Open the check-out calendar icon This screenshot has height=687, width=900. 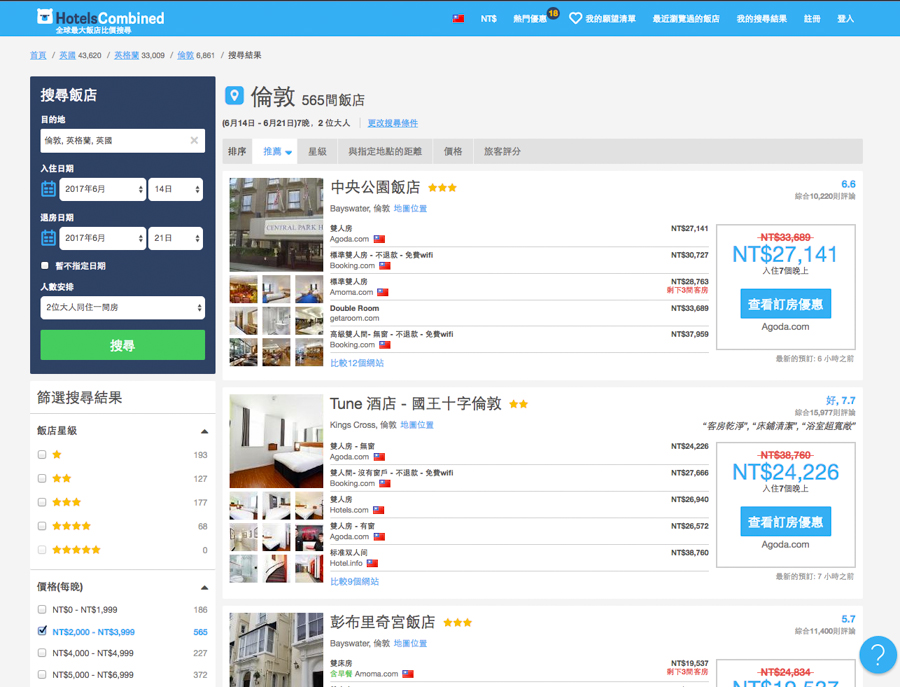[48, 238]
